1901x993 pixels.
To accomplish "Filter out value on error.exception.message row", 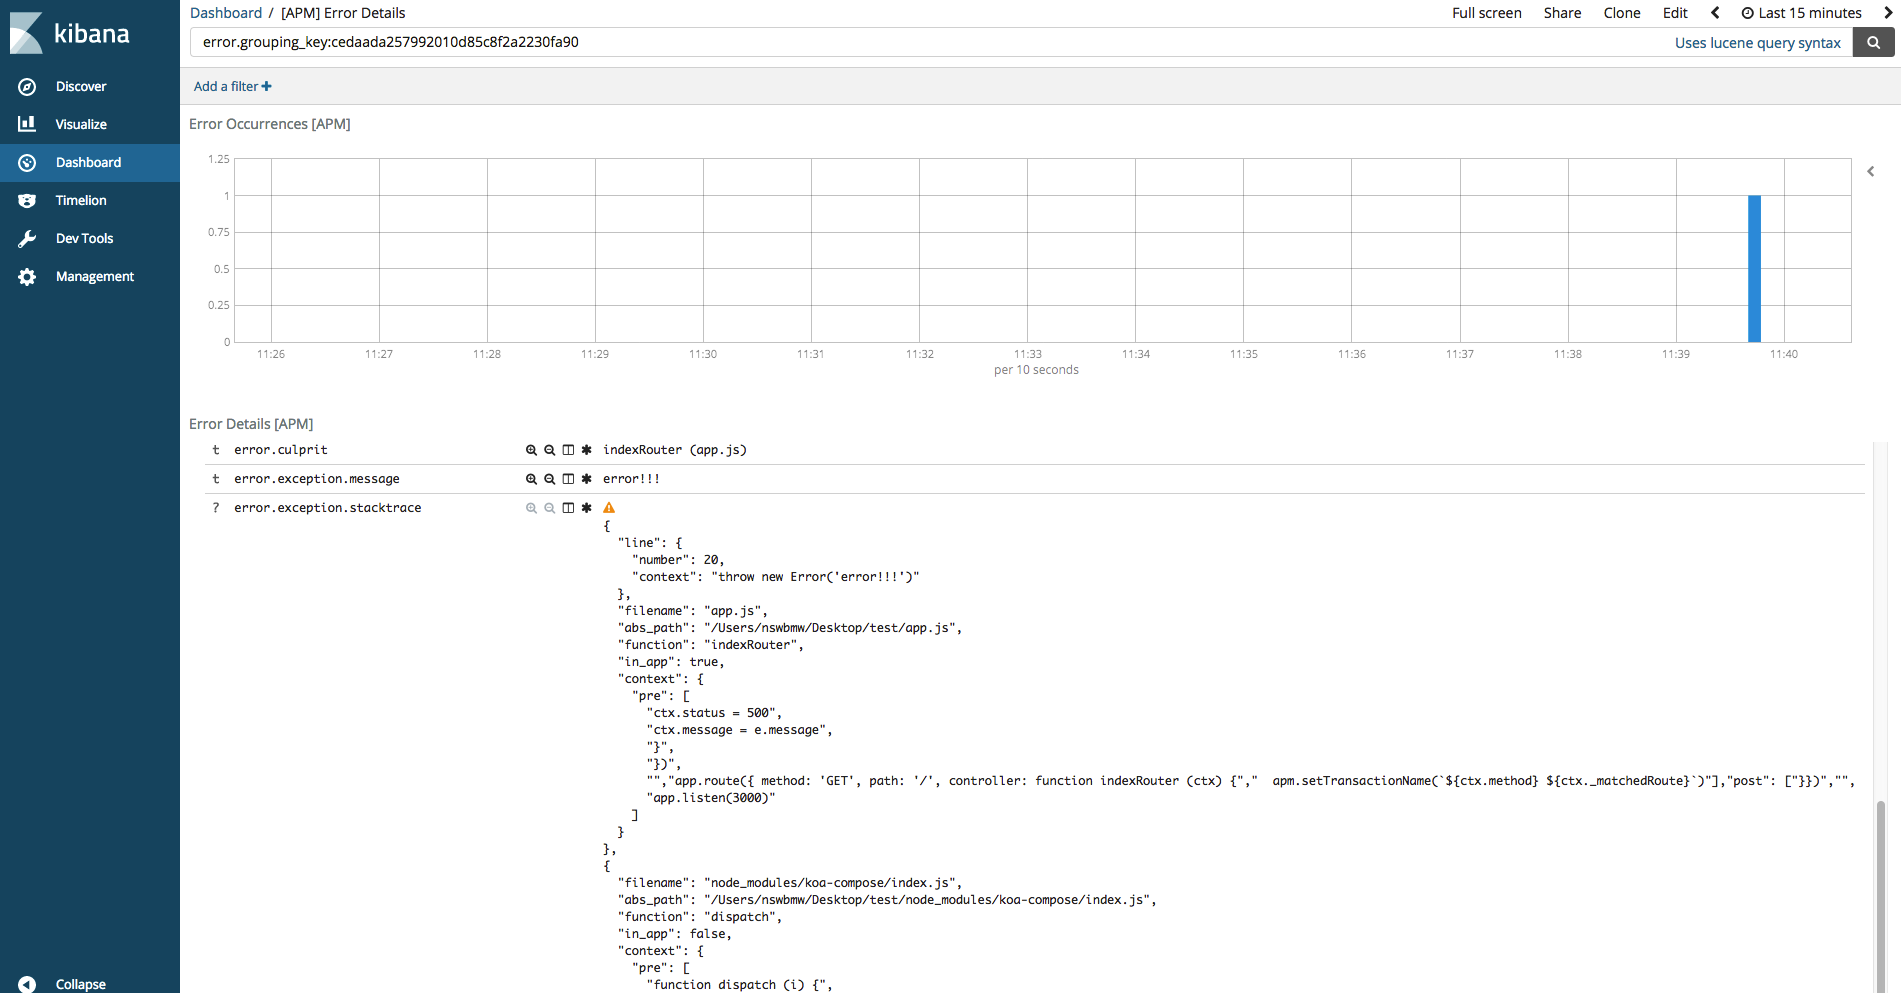I will click(549, 479).
